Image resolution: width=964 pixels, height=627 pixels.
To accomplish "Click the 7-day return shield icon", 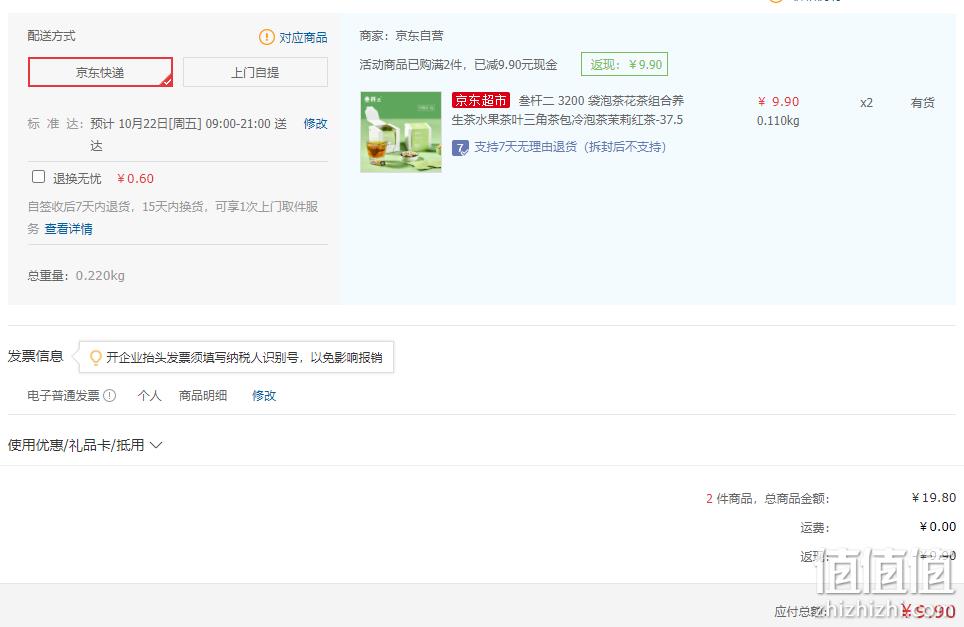I will (460, 148).
